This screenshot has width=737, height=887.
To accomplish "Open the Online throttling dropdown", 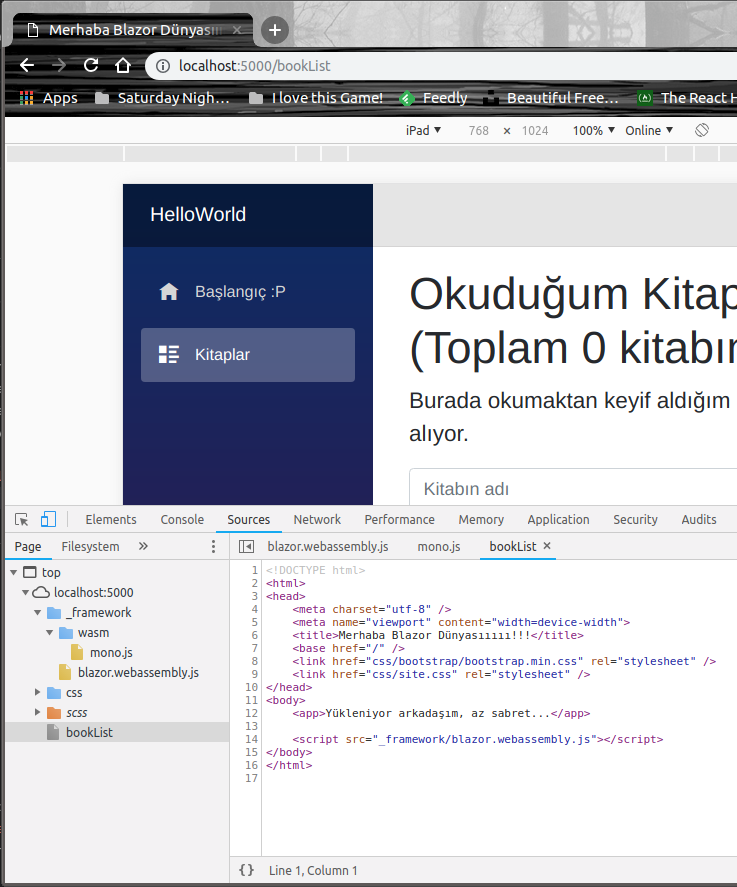I will tap(649, 131).
